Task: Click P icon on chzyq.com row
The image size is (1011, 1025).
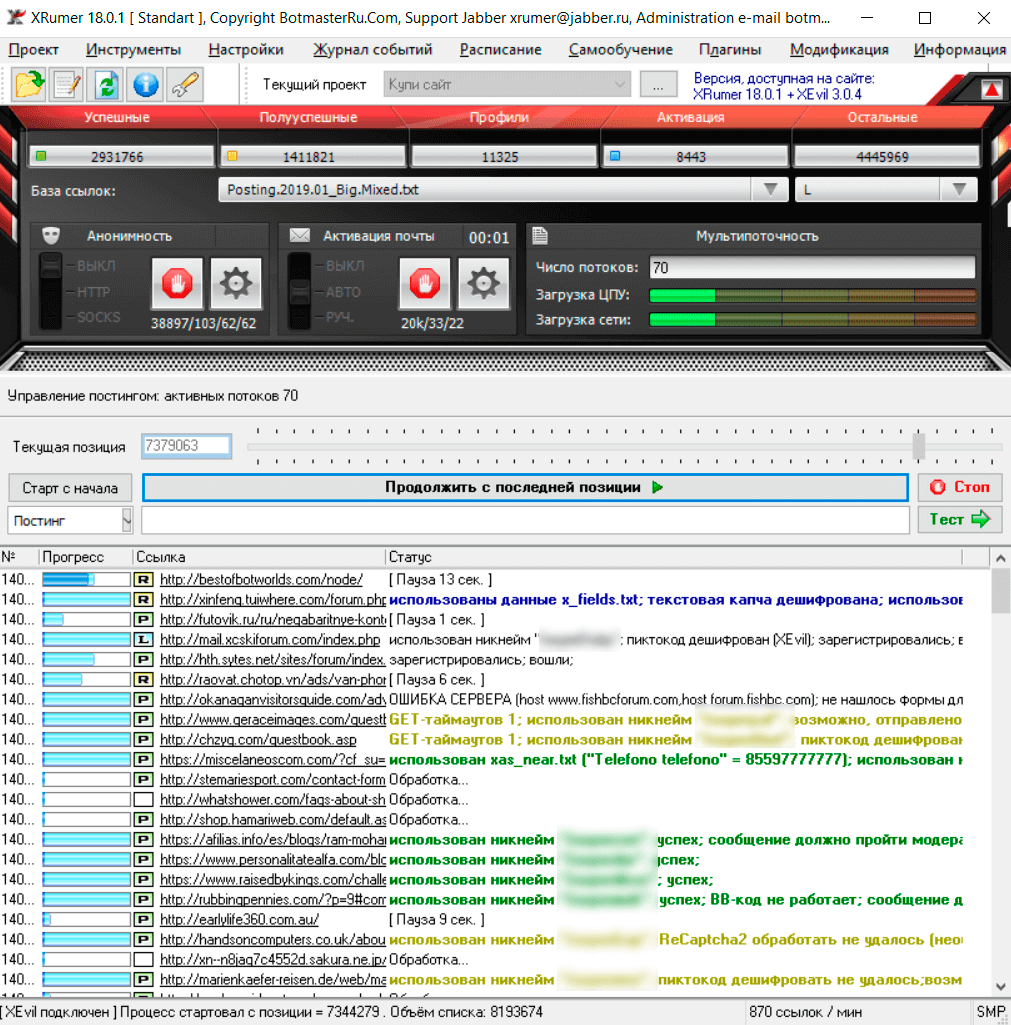Action: point(143,740)
